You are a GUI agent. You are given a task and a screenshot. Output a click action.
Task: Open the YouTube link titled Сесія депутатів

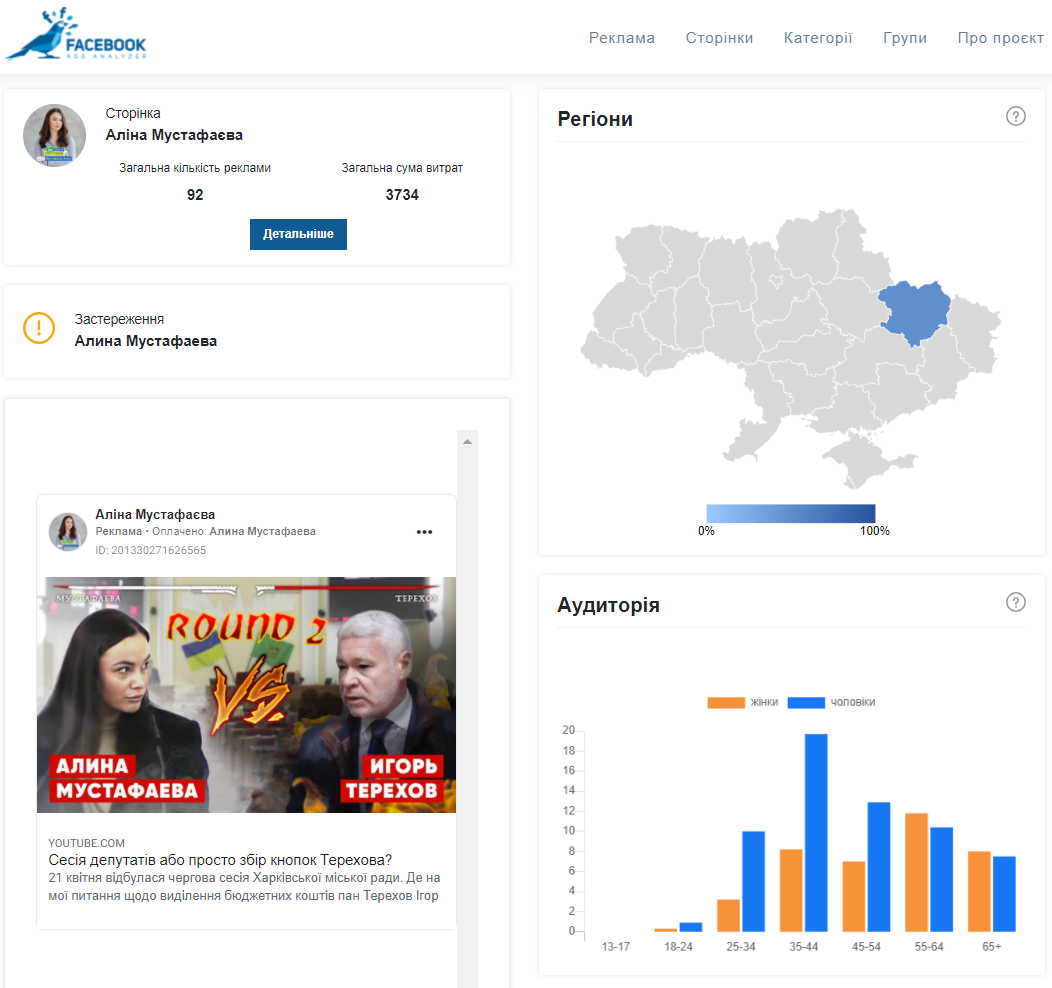click(220, 860)
